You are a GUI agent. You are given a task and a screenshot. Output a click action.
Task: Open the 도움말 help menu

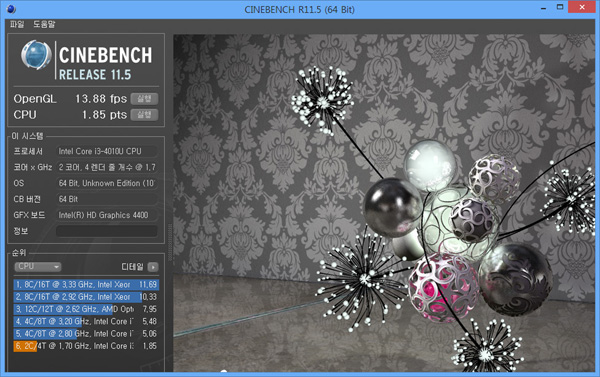pos(44,24)
